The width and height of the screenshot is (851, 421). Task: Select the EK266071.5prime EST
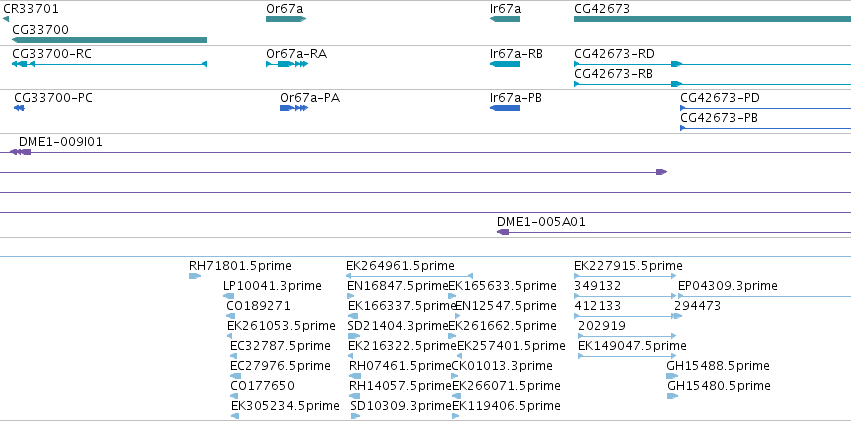(x=455, y=396)
